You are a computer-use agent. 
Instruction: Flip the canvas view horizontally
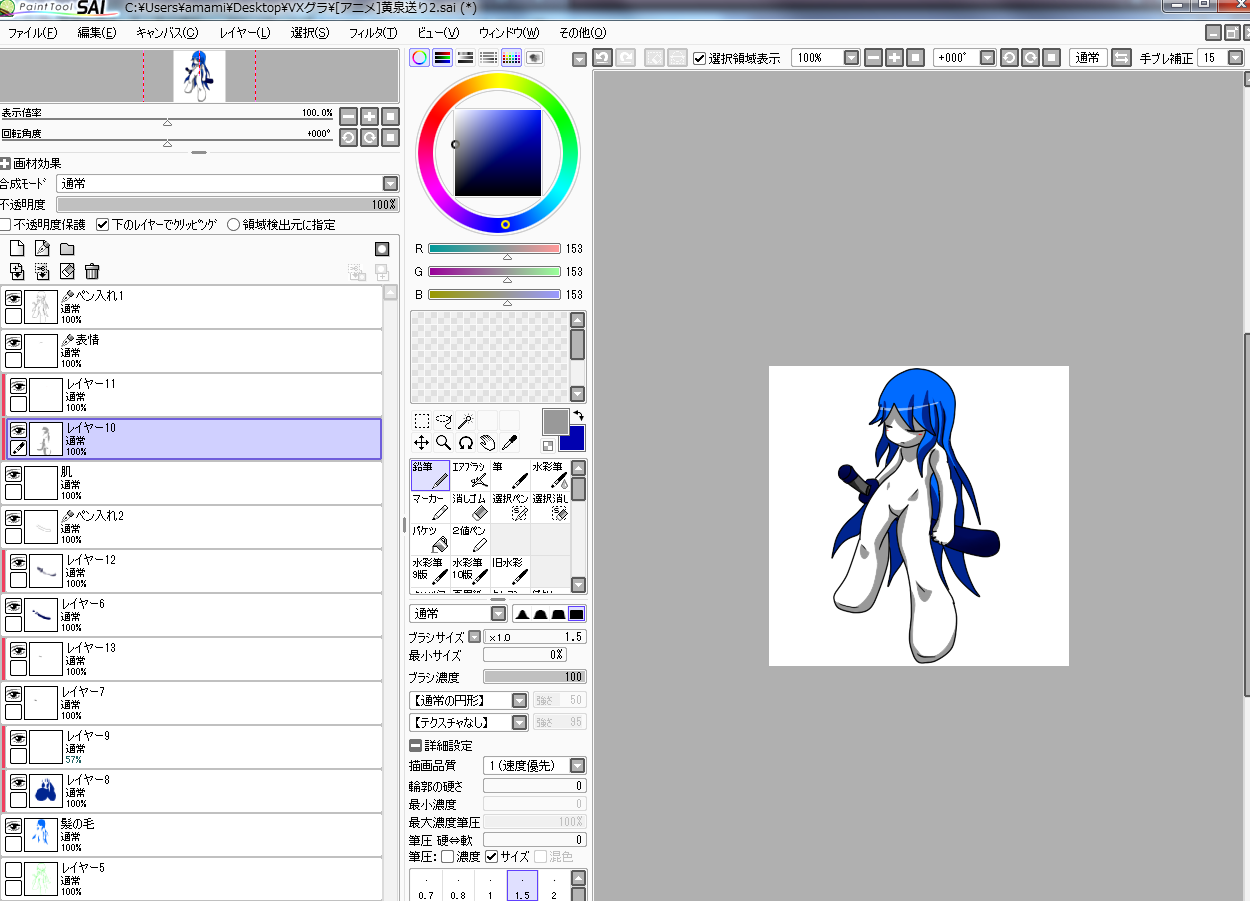pyautogui.click(x=1121, y=58)
